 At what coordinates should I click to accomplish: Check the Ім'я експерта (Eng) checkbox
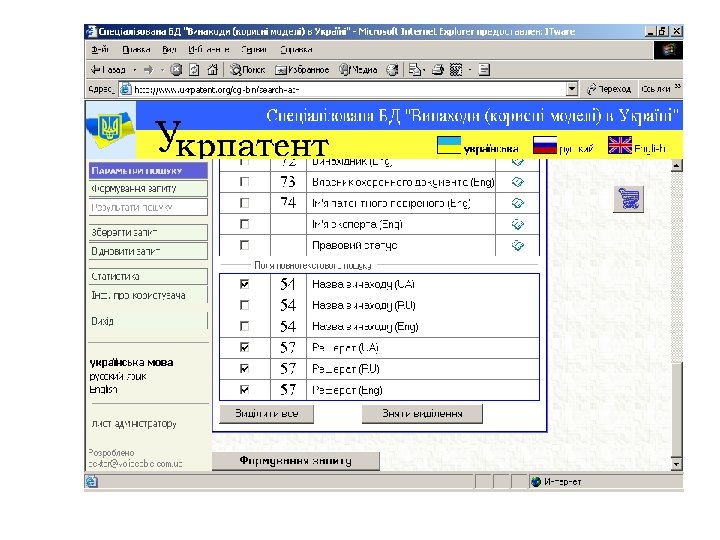click(x=244, y=224)
